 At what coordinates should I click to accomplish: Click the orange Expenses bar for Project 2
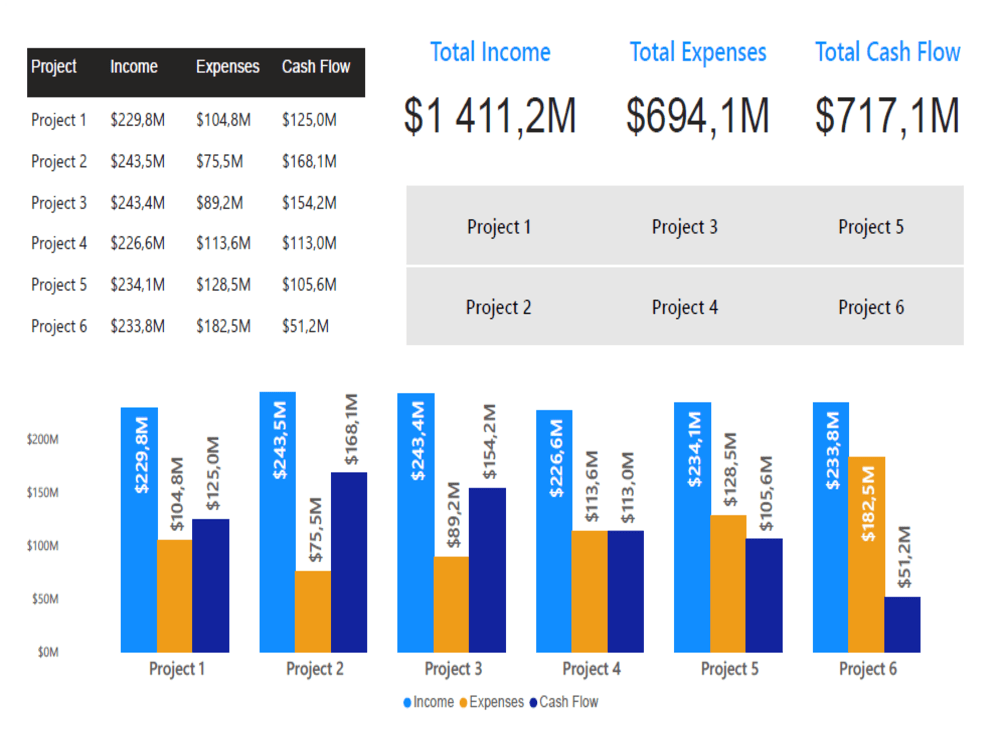point(311,610)
